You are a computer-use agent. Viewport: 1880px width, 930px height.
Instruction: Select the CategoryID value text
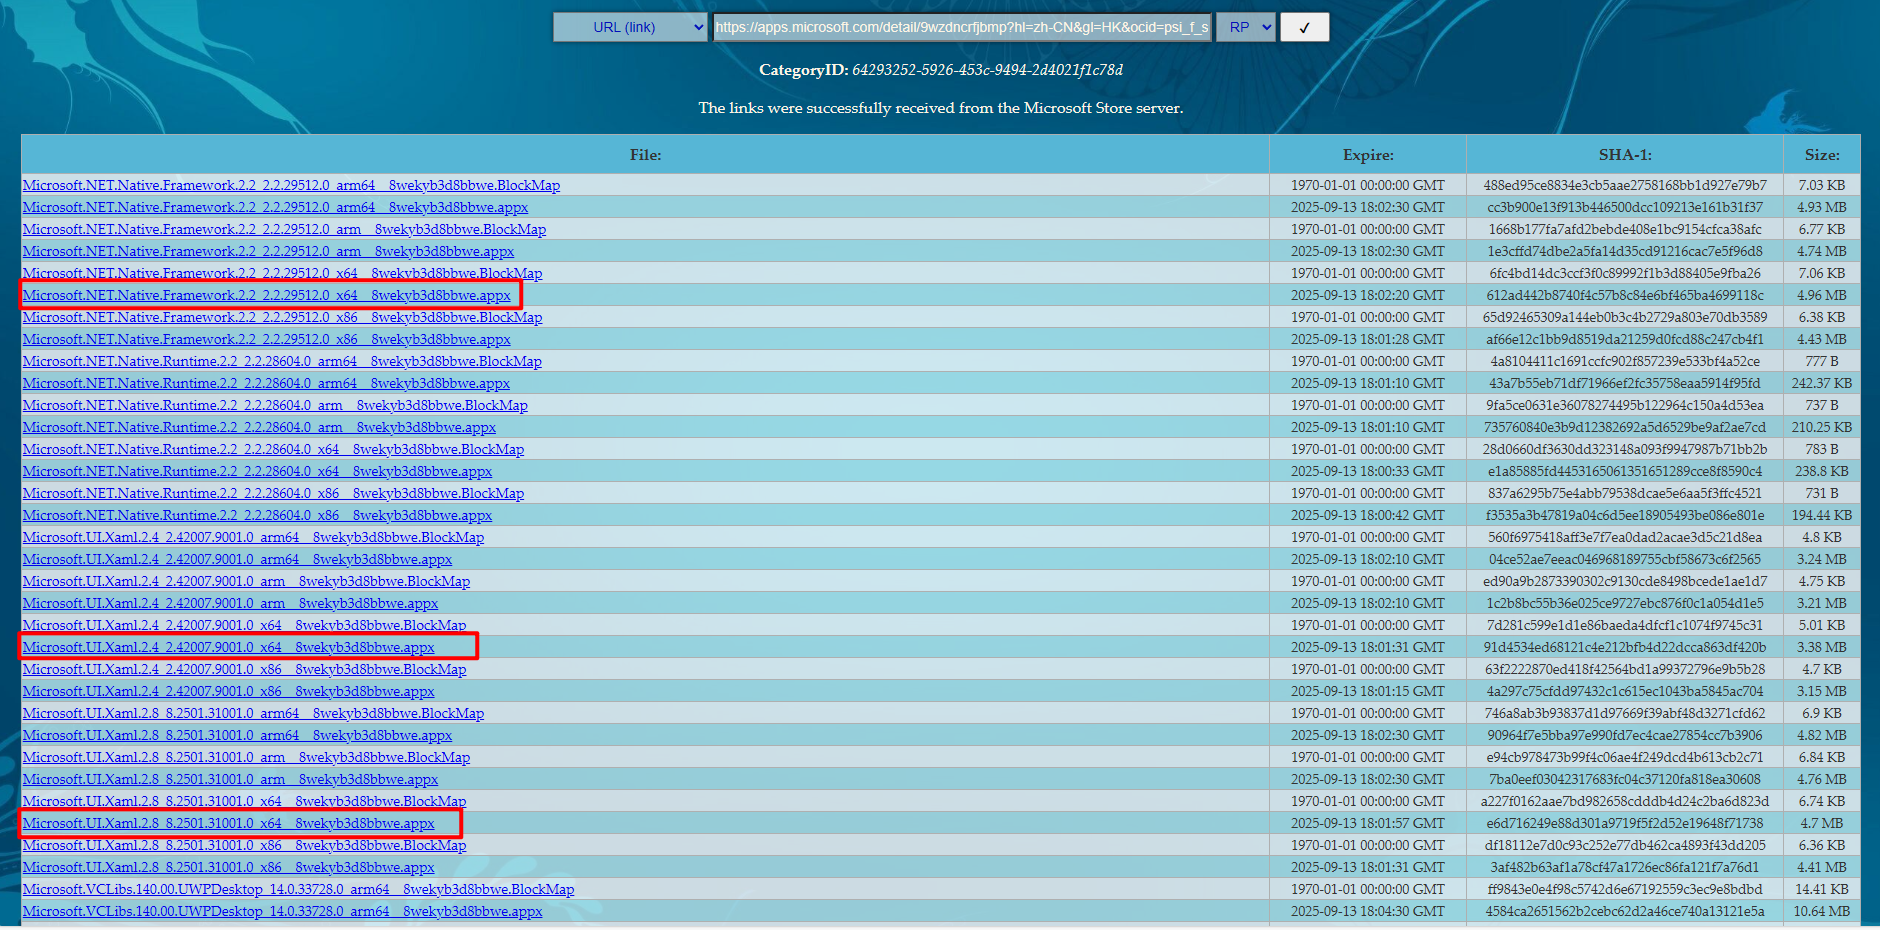(x=987, y=70)
